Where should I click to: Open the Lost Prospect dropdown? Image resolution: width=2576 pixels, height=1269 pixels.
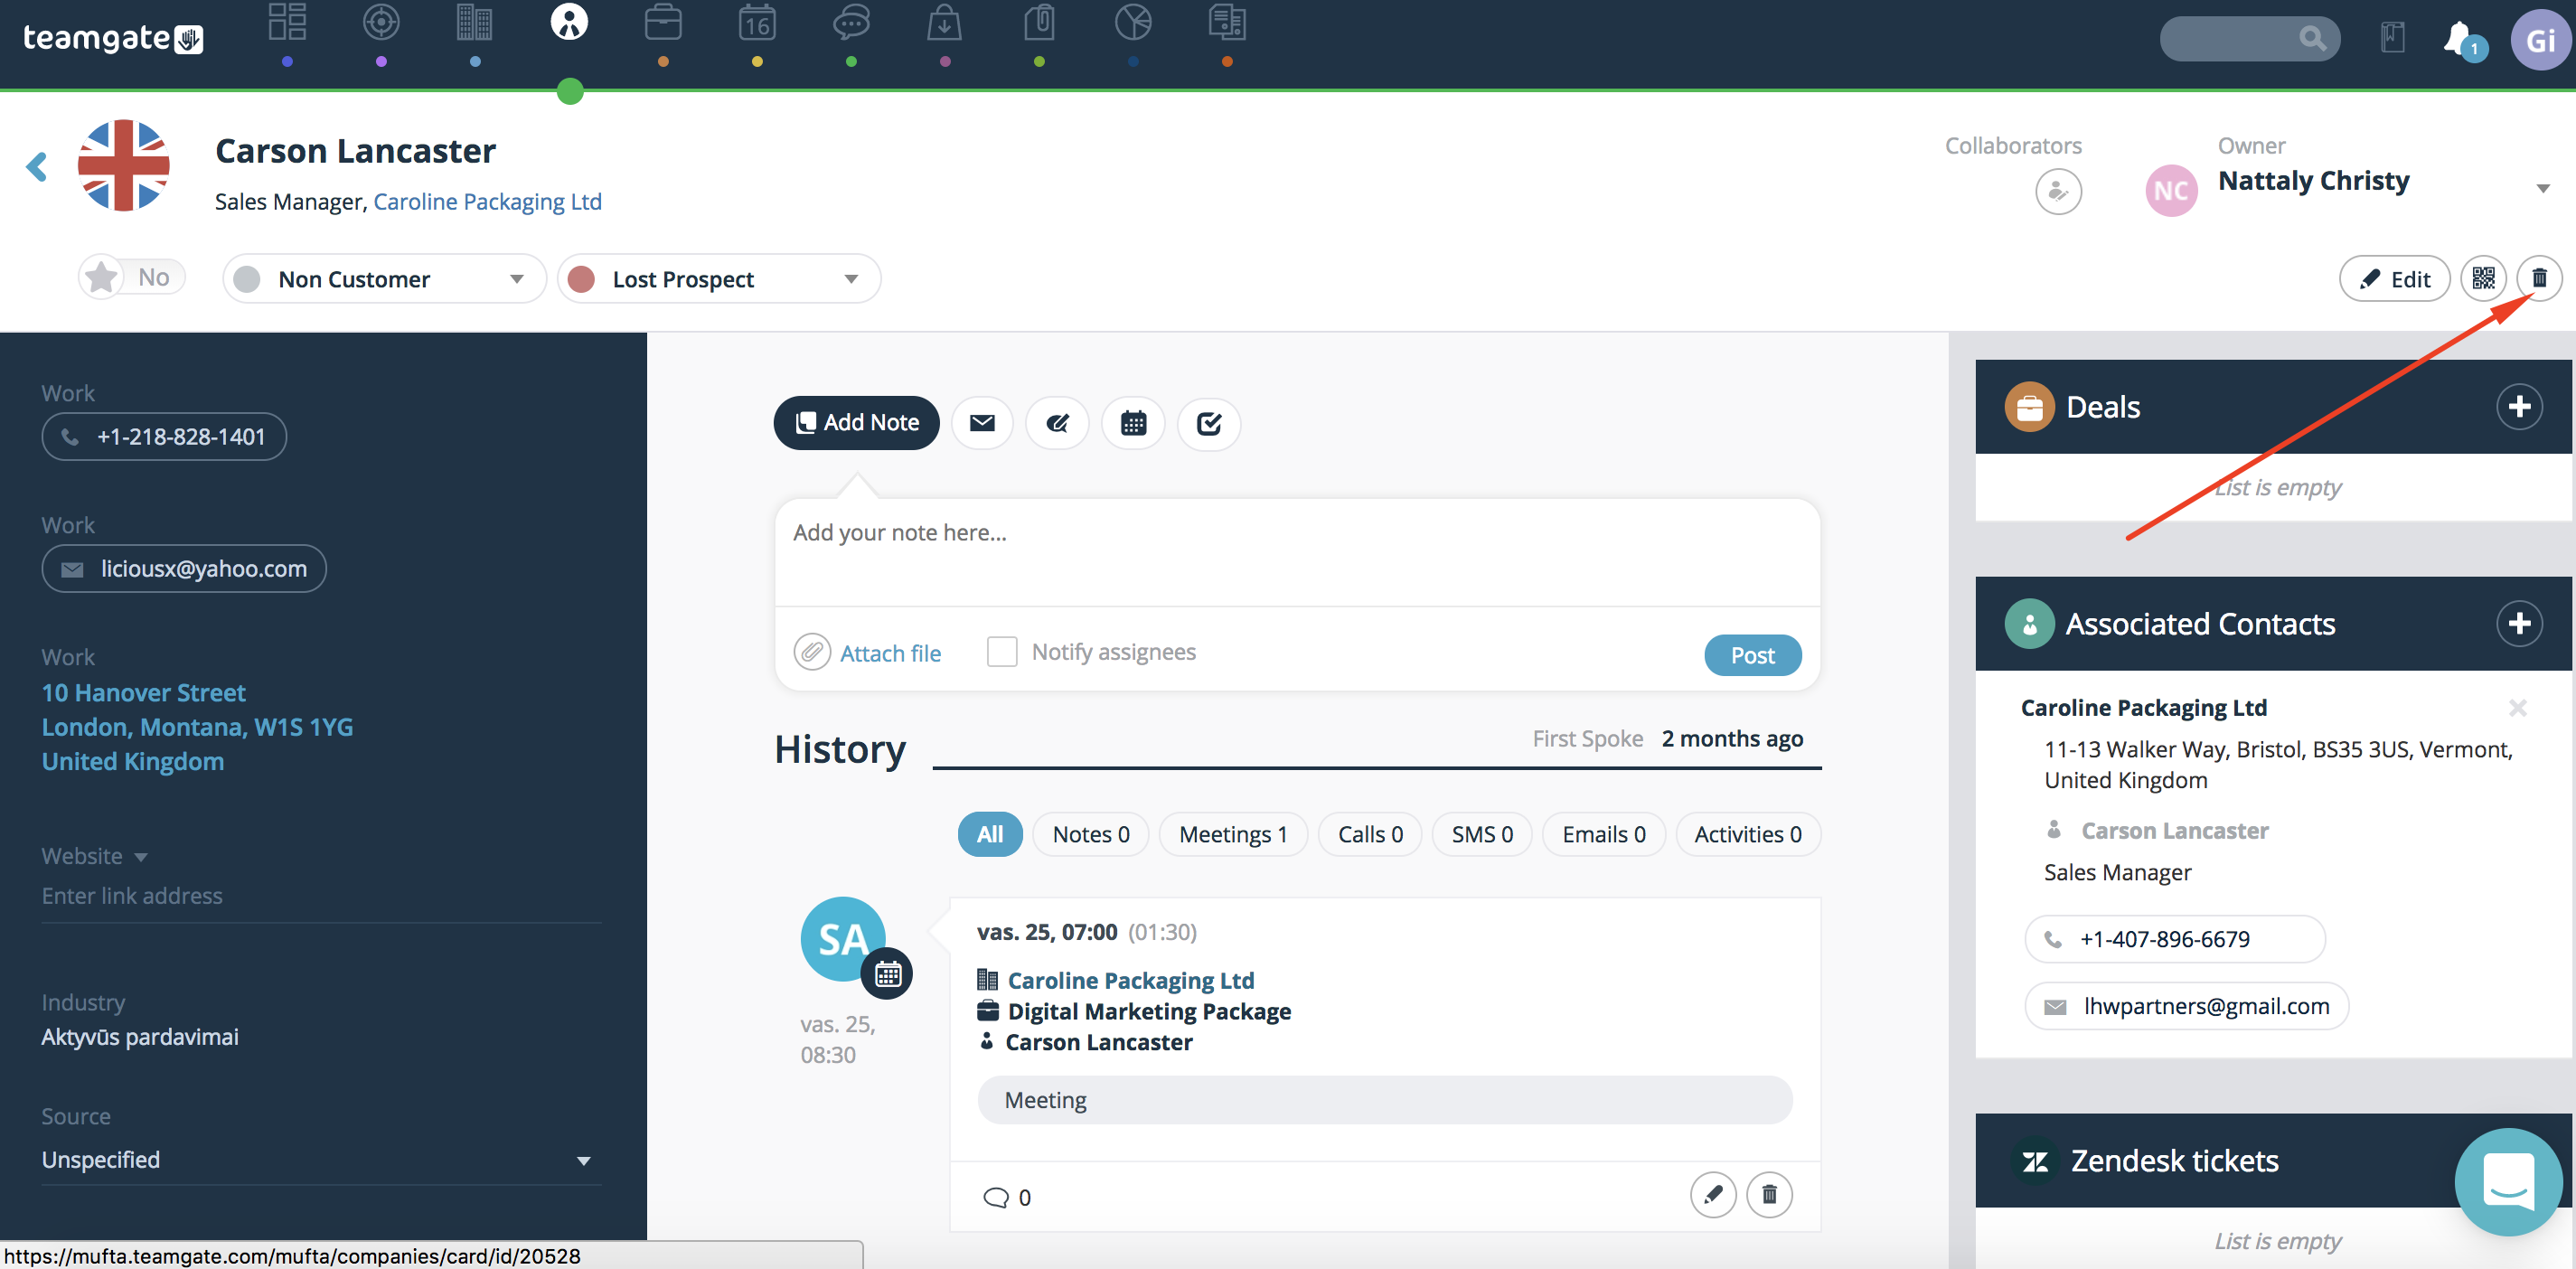coord(718,279)
